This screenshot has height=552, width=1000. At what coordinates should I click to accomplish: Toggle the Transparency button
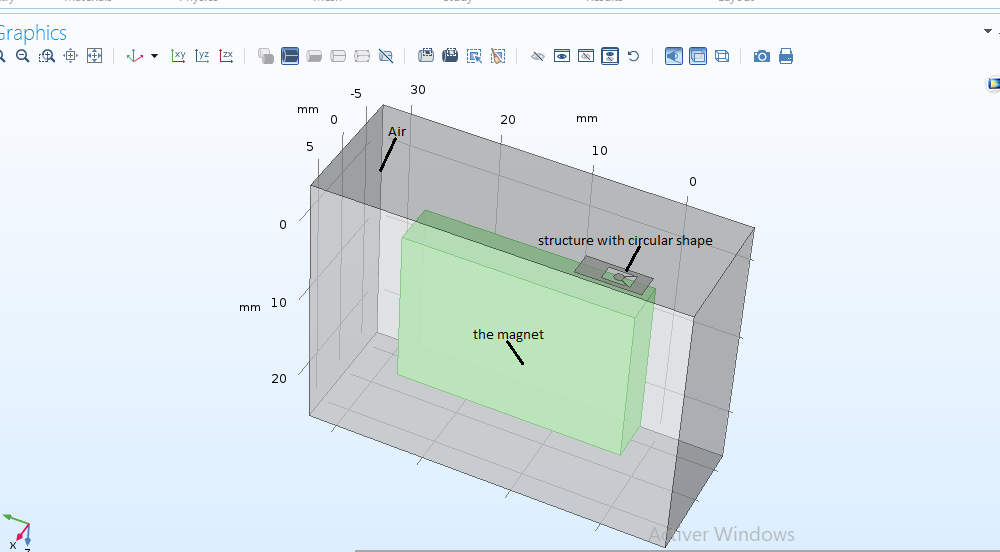point(698,56)
